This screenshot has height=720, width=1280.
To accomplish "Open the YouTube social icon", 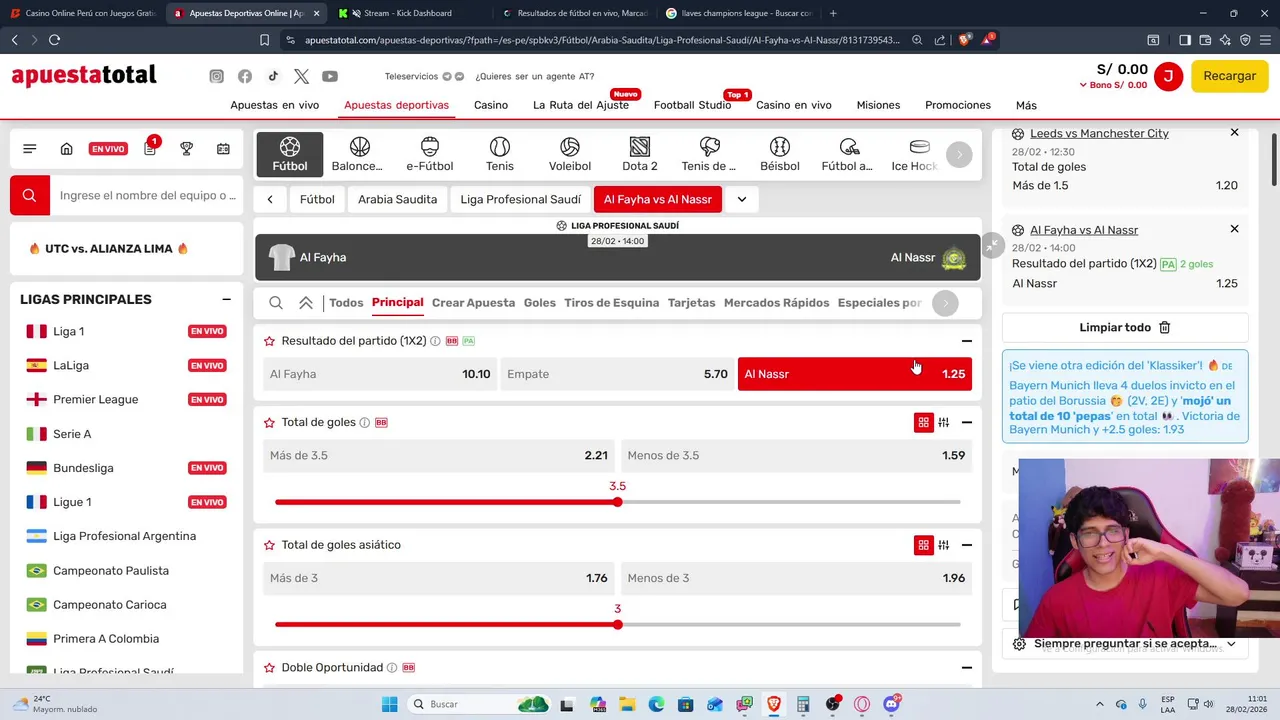I will click(330, 76).
